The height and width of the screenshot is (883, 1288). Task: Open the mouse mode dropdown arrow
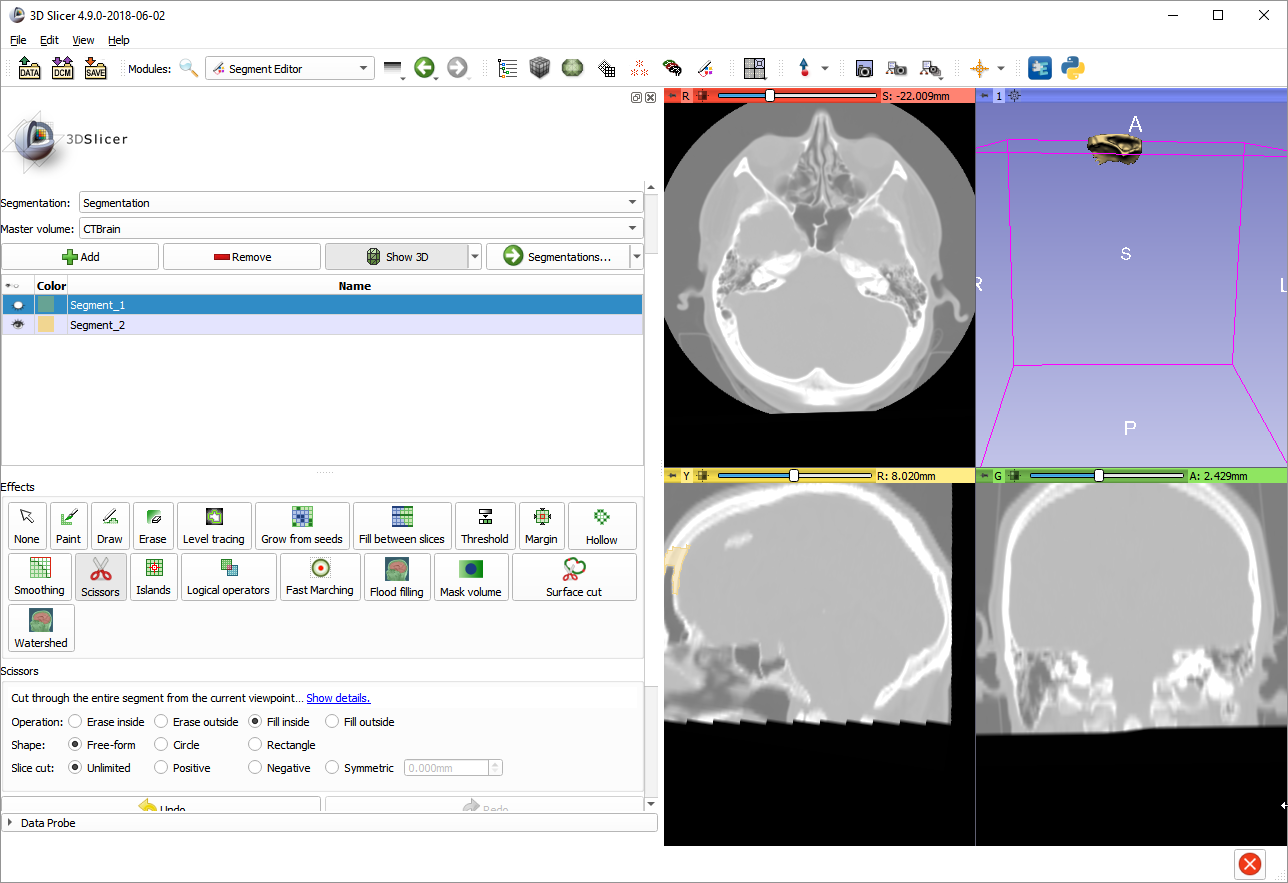click(824, 68)
